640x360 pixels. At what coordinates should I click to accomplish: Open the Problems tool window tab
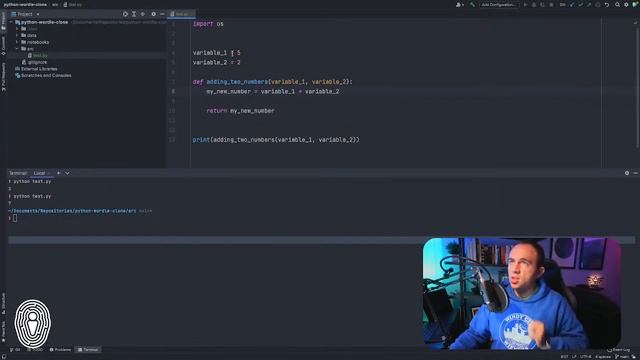[x=60, y=350]
